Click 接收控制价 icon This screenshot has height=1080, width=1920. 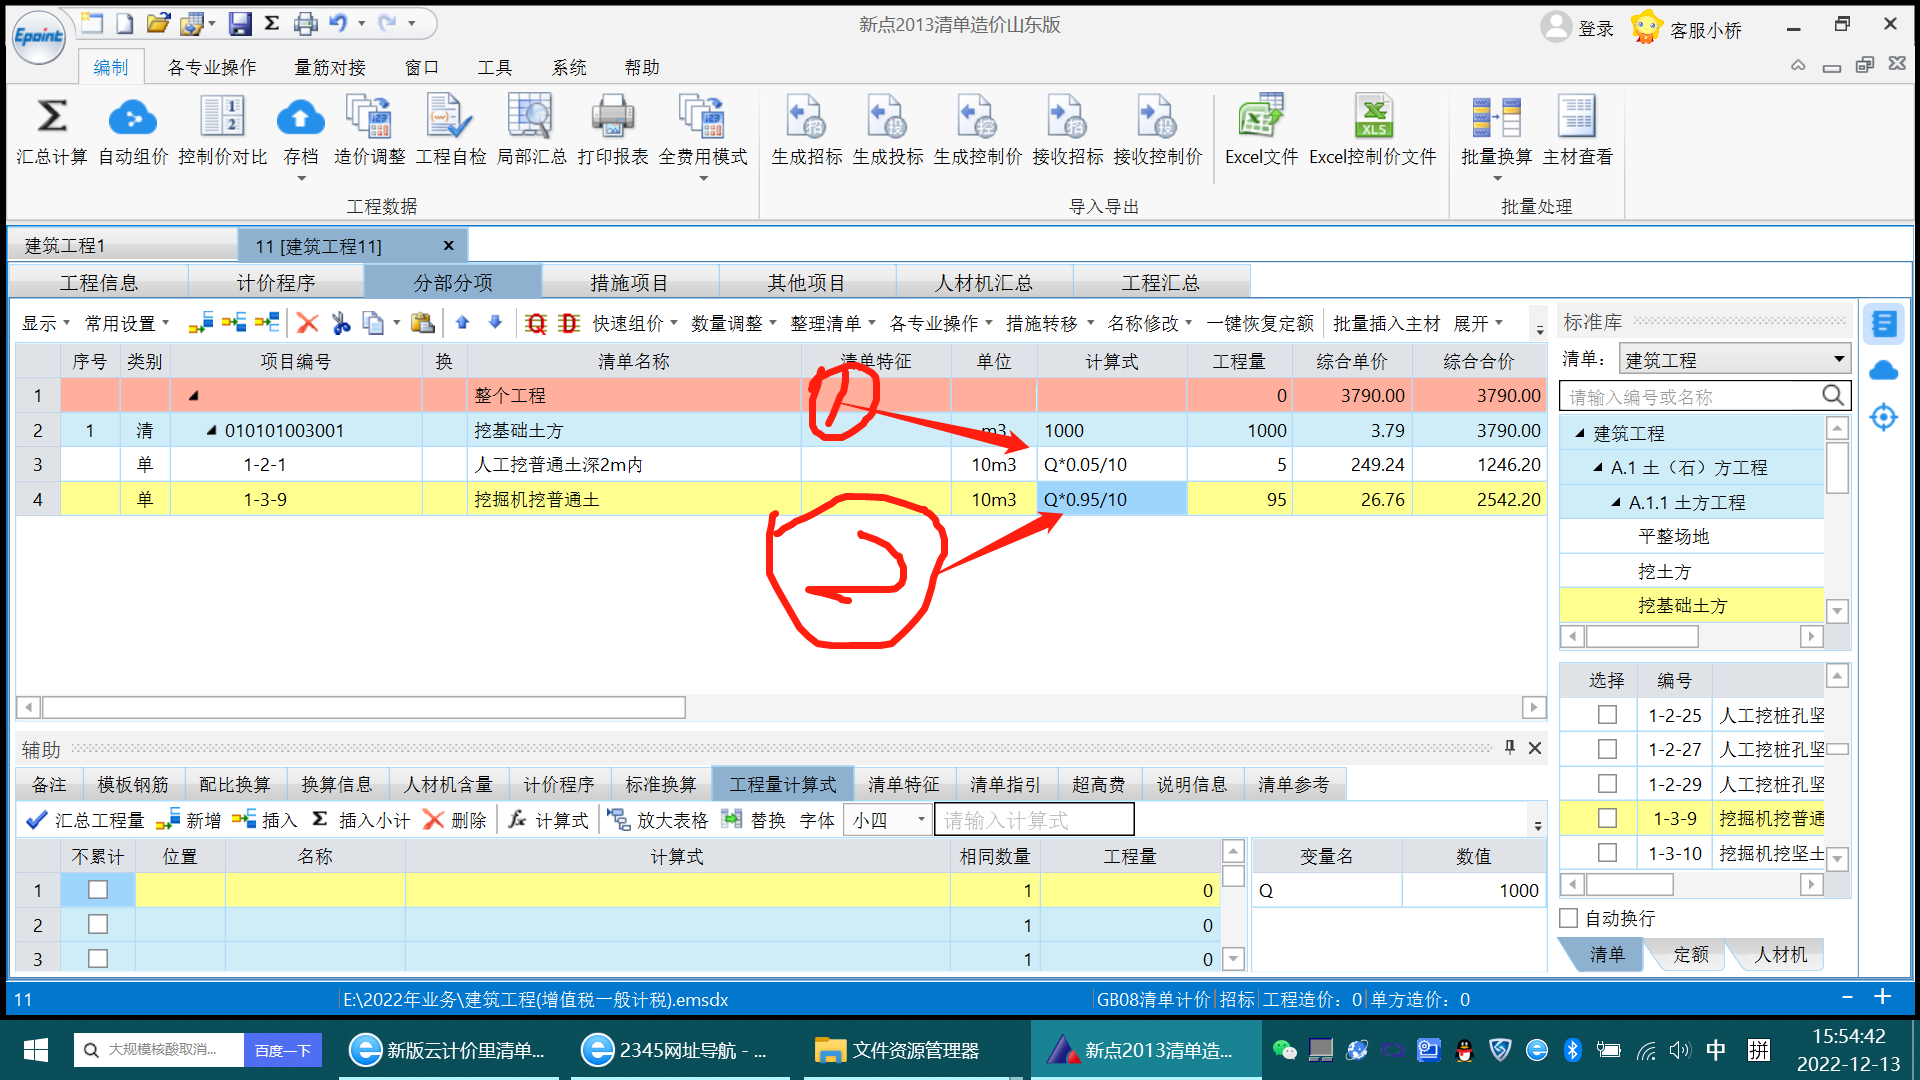pyautogui.click(x=1157, y=116)
